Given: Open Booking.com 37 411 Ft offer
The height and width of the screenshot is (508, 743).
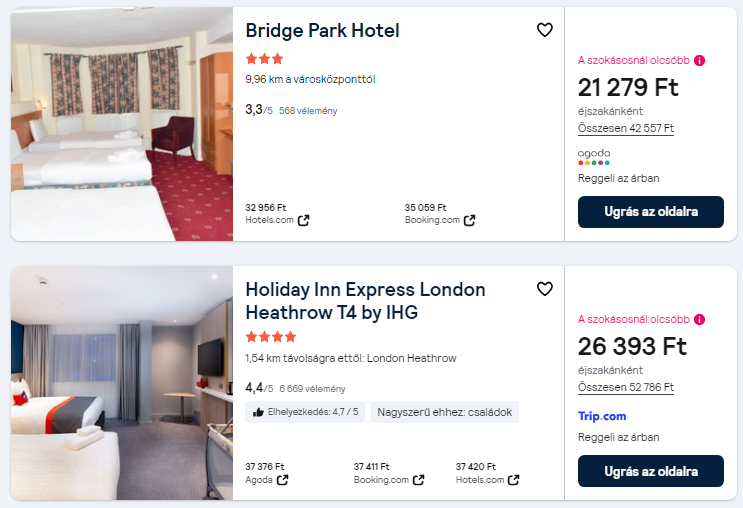Looking at the screenshot, I should [388, 473].
